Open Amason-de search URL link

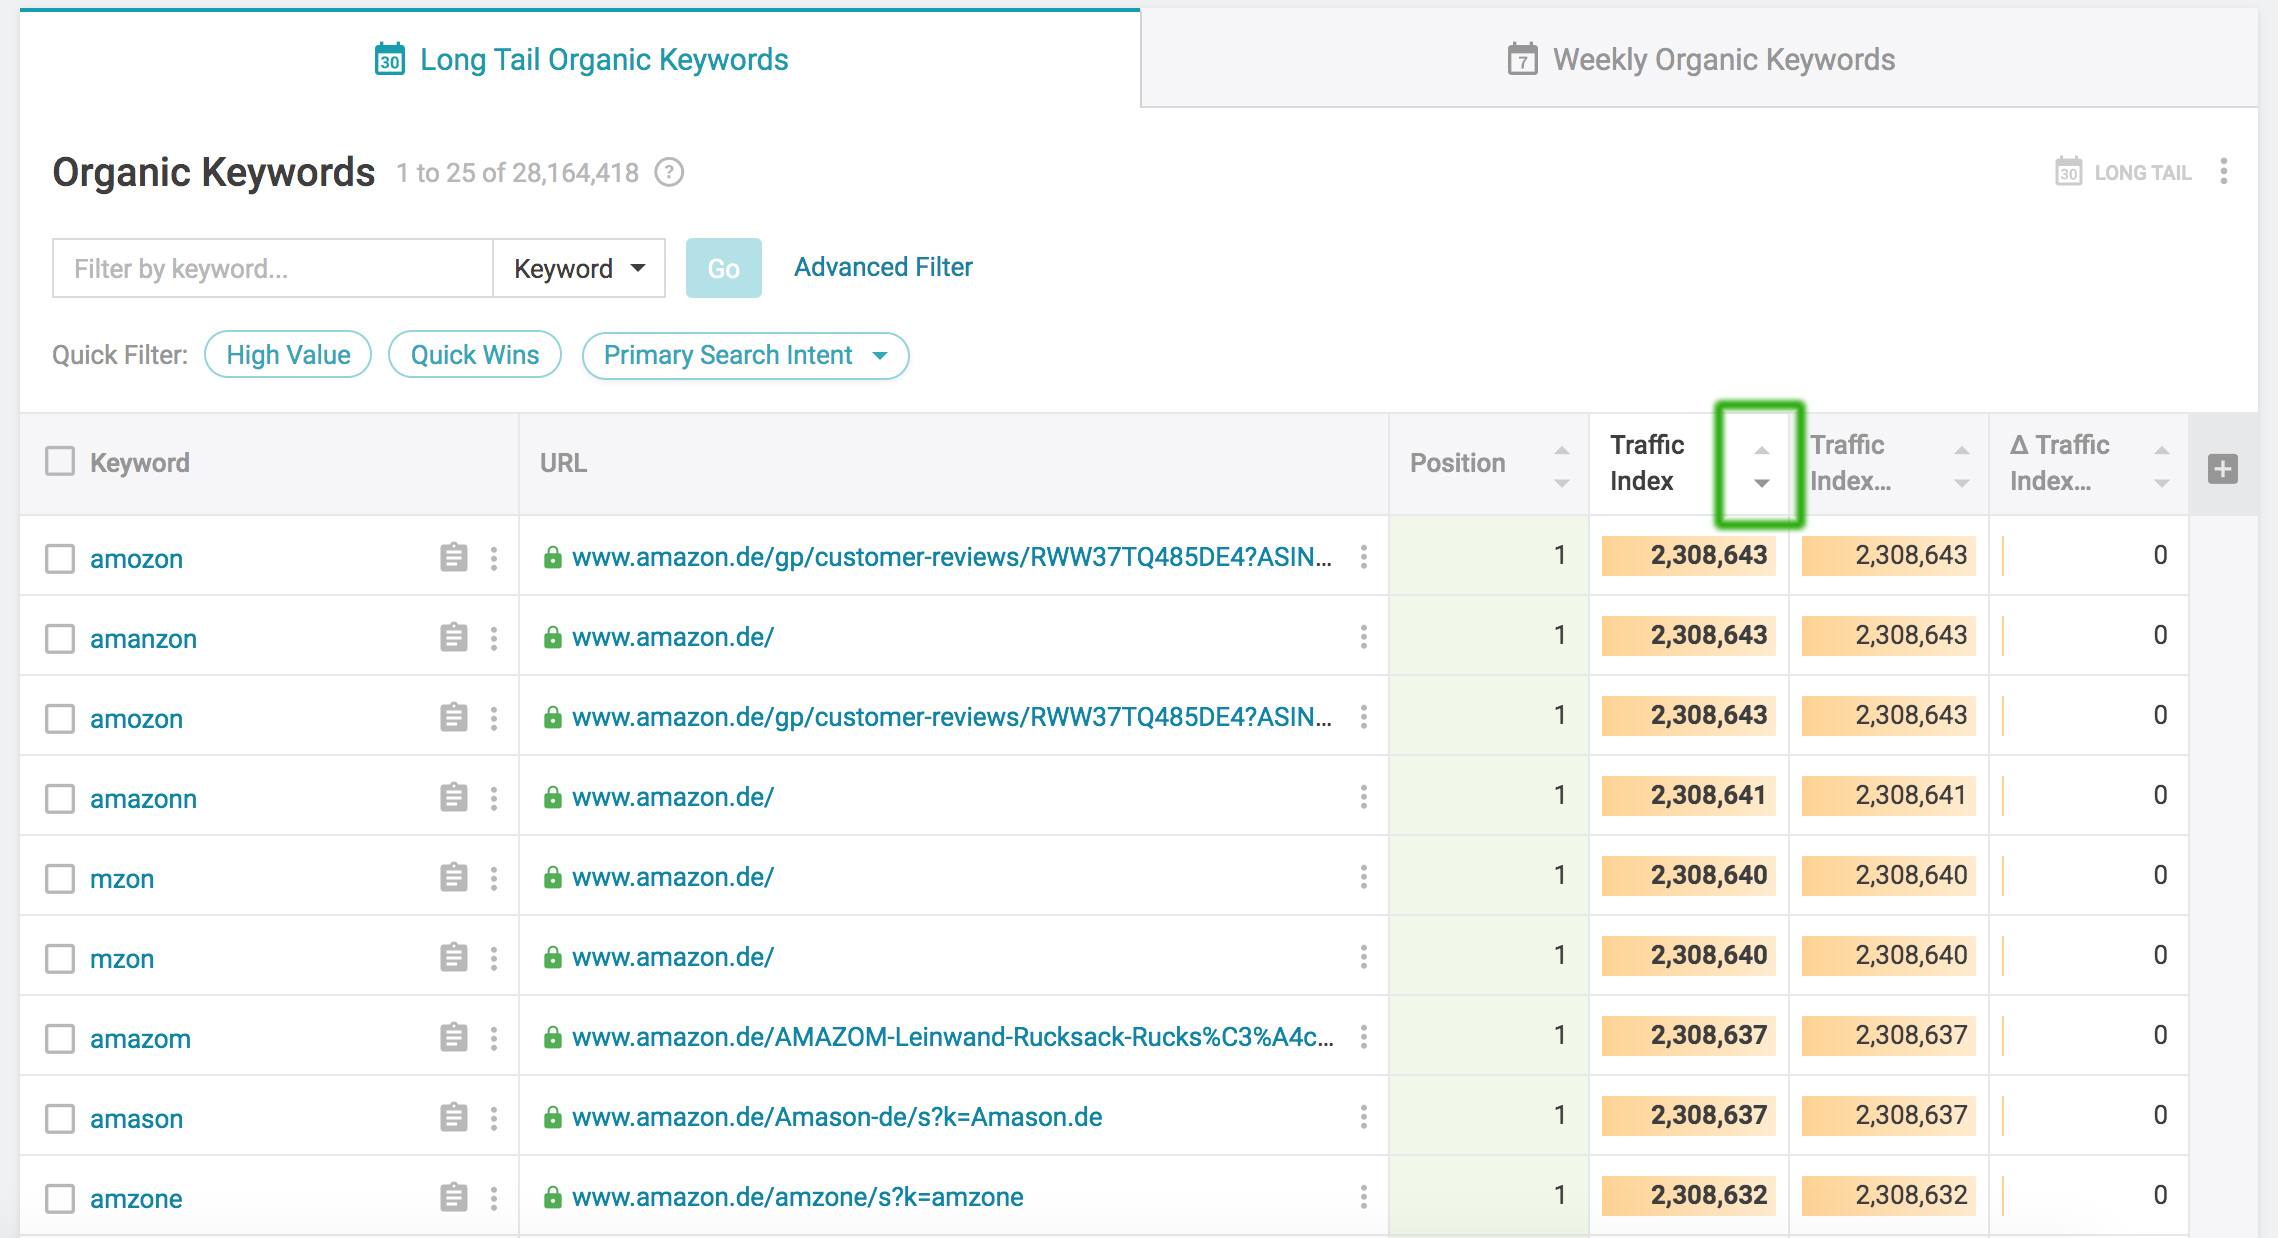[837, 1117]
